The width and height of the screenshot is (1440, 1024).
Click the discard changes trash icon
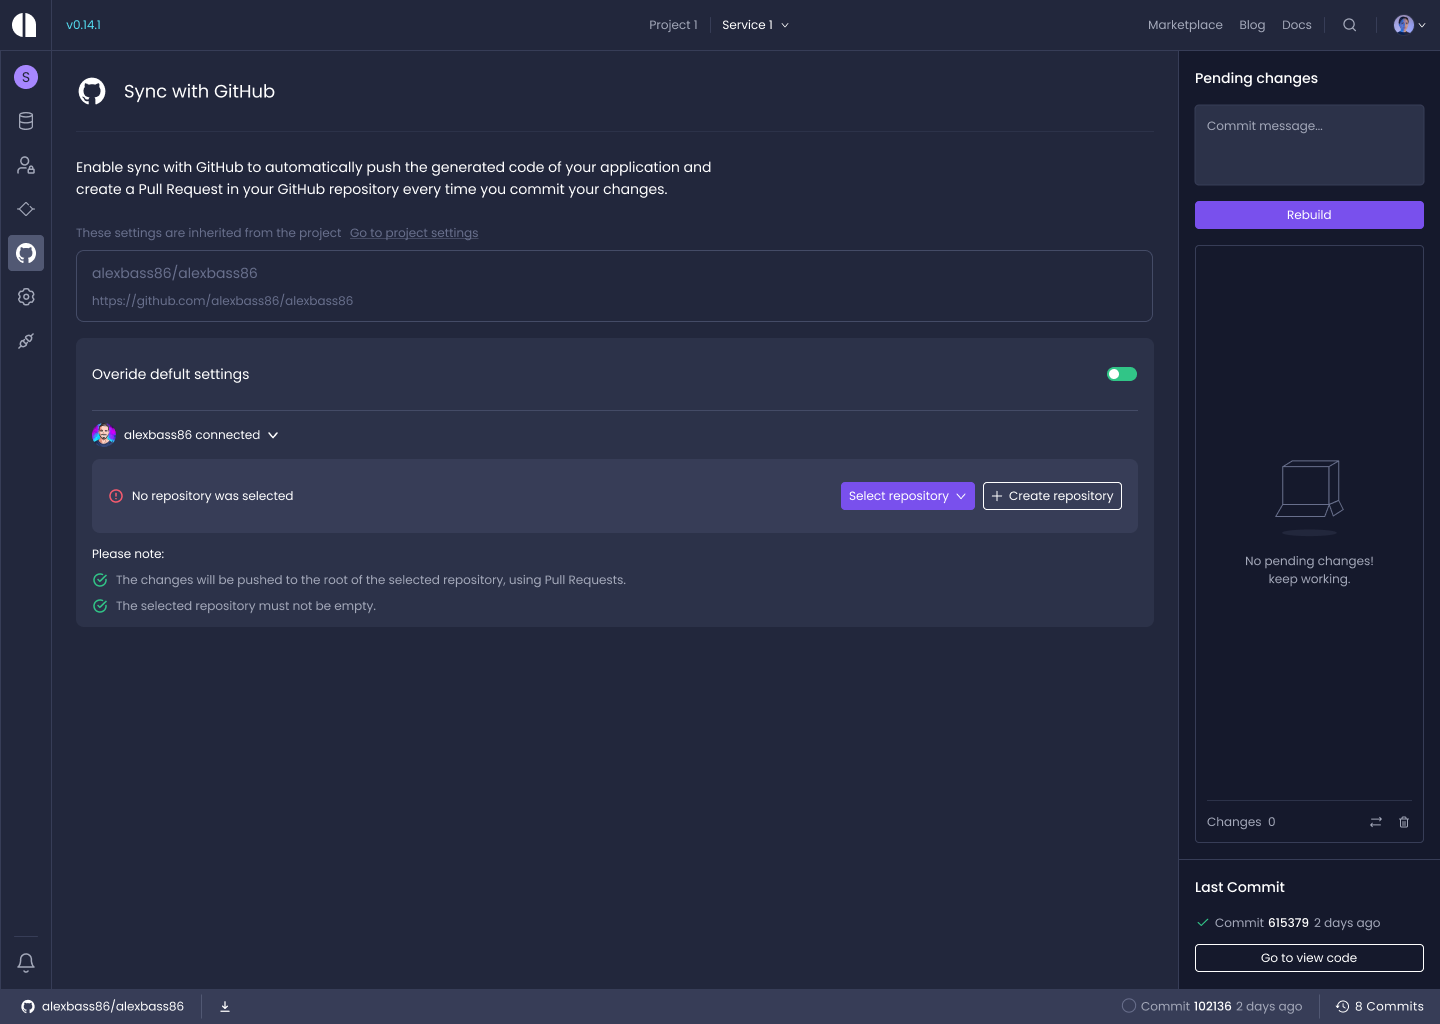click(x=1404, y=822)
